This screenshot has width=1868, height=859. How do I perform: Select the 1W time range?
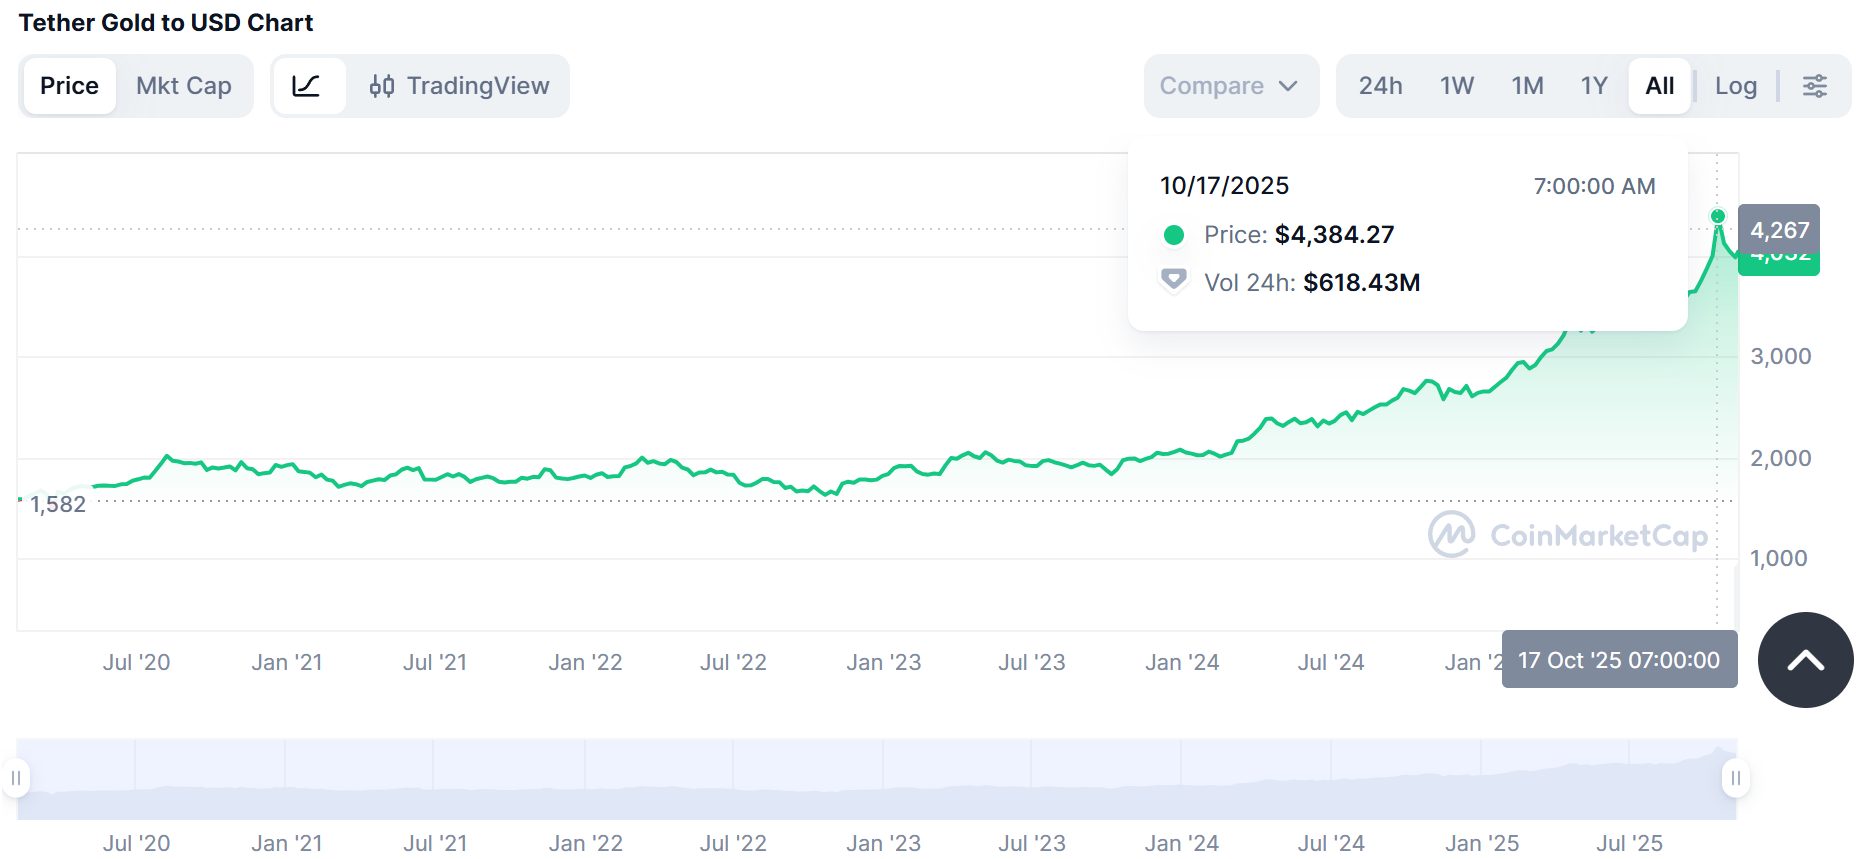pos(1457,86)
